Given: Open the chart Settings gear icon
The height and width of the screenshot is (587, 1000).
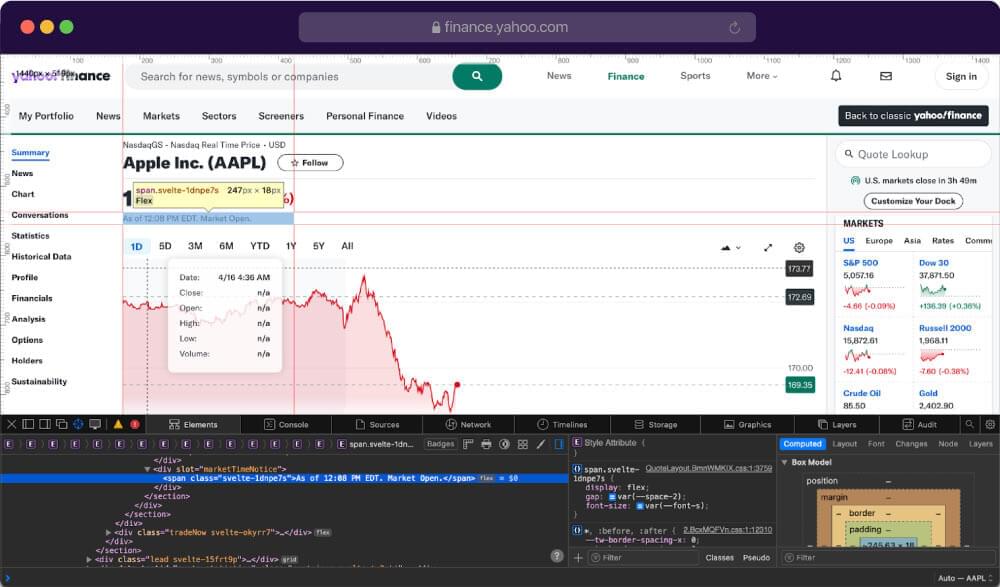Looking at the screenshot, I should click(x=798, y=247).
